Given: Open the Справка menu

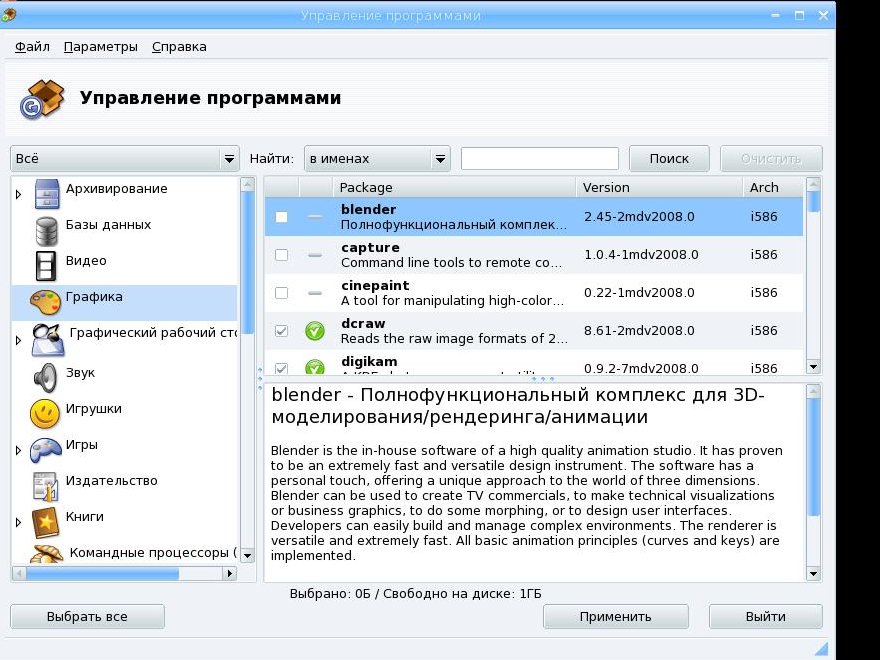Looking at the screenshot, I should [179, 47].
